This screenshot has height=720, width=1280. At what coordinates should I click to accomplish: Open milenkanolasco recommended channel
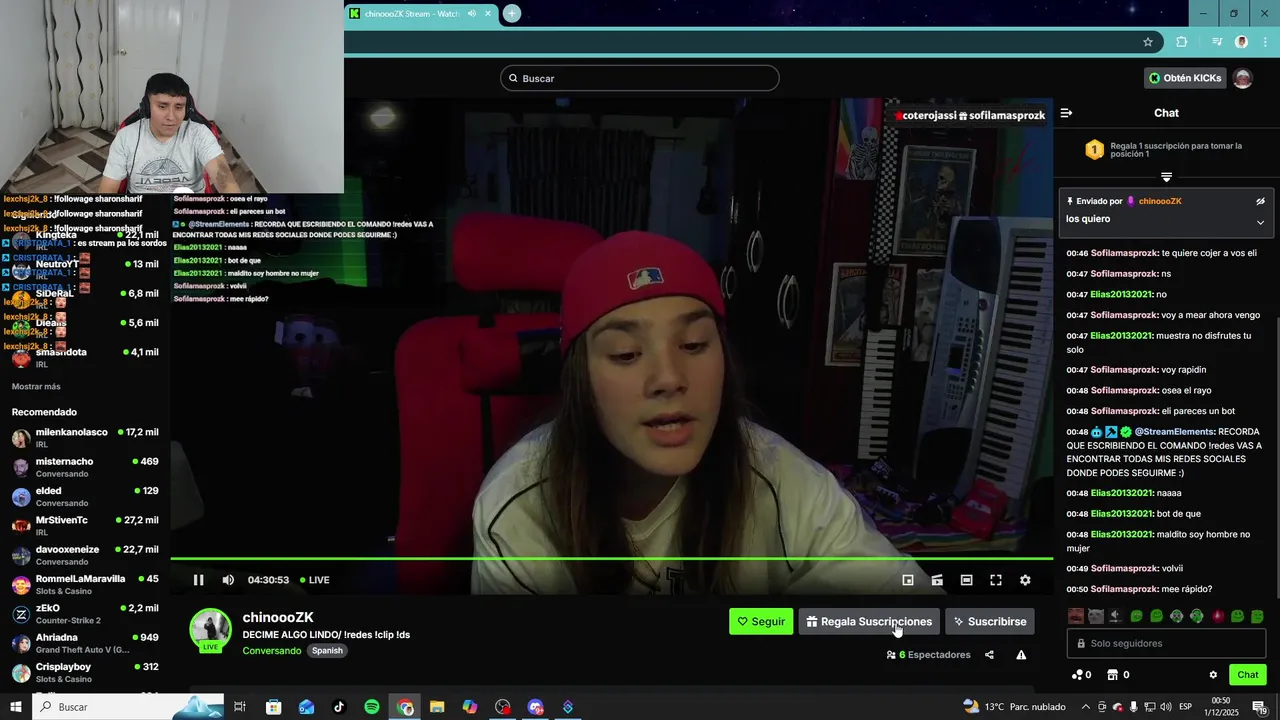pyautogui.click(x=85, y=437)
